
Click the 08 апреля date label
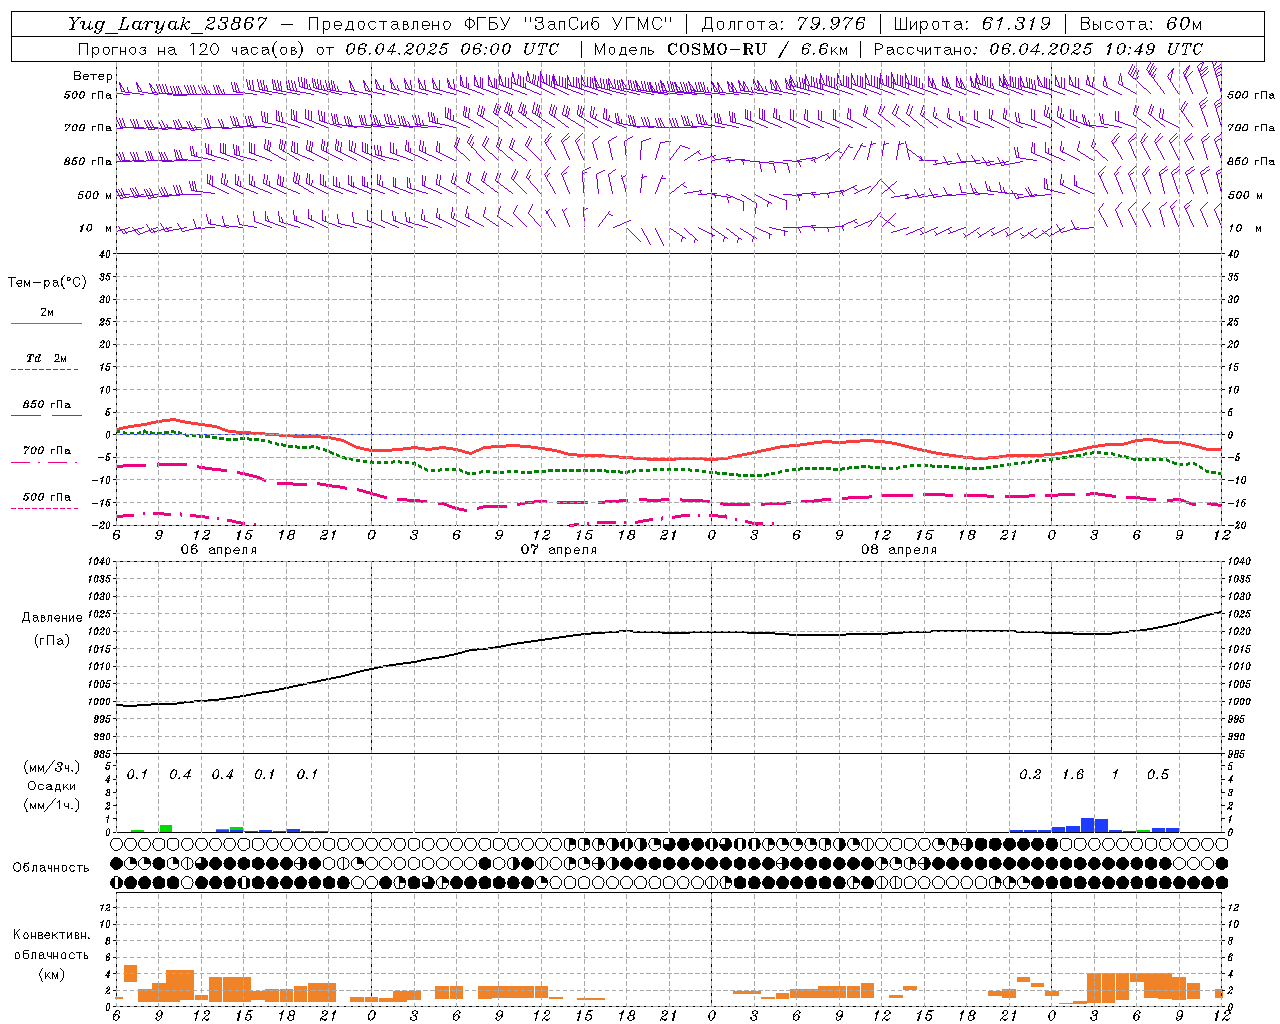[899, 550]
